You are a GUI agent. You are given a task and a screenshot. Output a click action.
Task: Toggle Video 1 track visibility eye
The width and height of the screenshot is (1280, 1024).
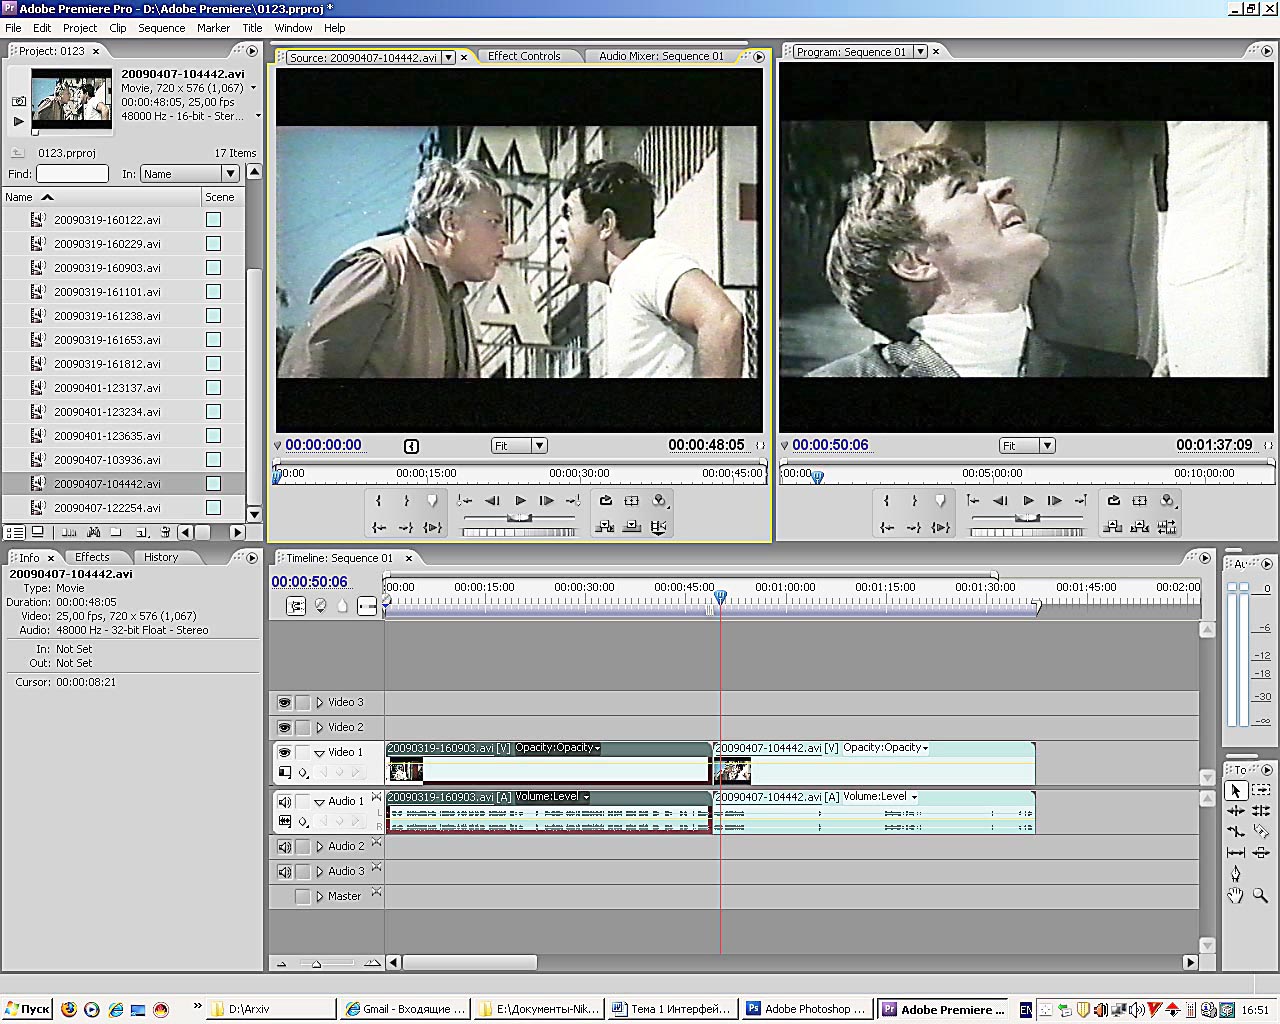point(284,752)
